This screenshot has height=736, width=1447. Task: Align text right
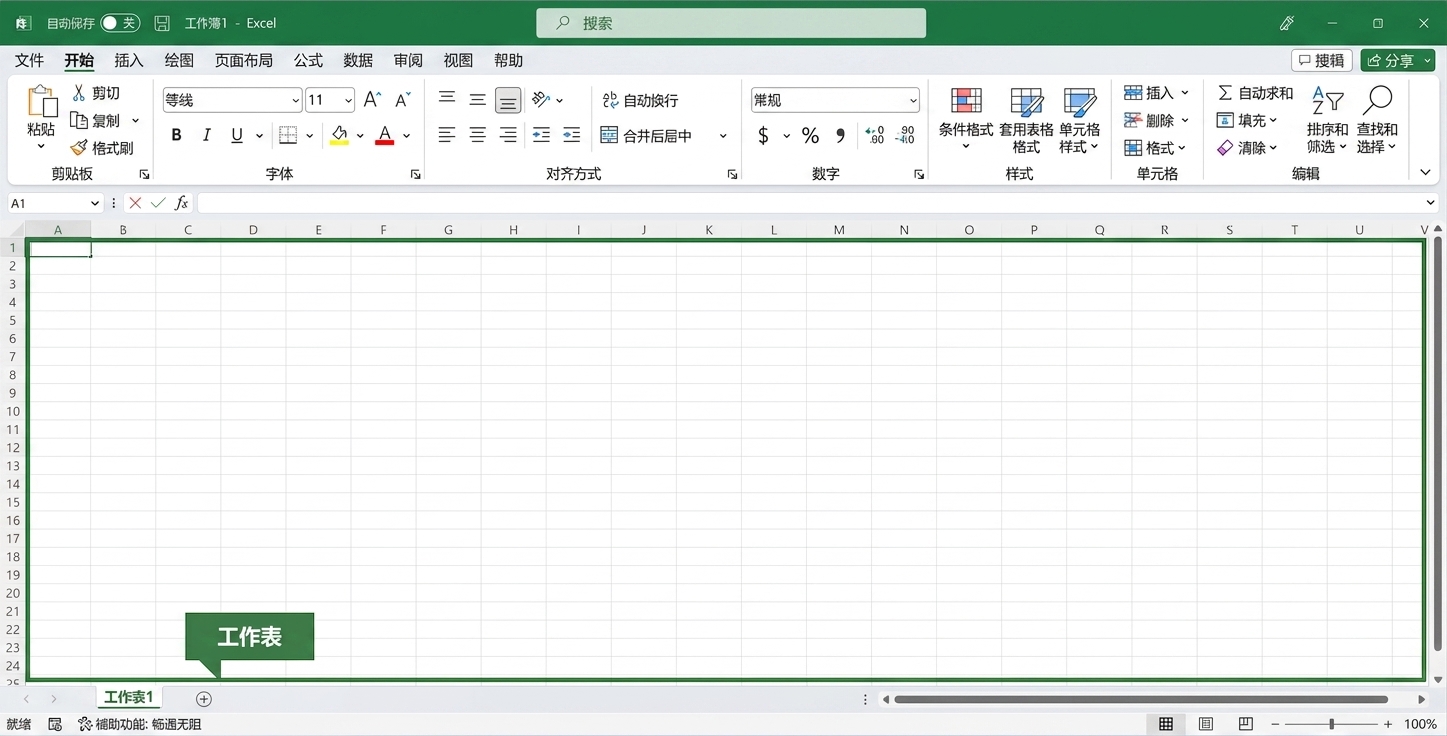pyautogui.click(x=508, y=135)
